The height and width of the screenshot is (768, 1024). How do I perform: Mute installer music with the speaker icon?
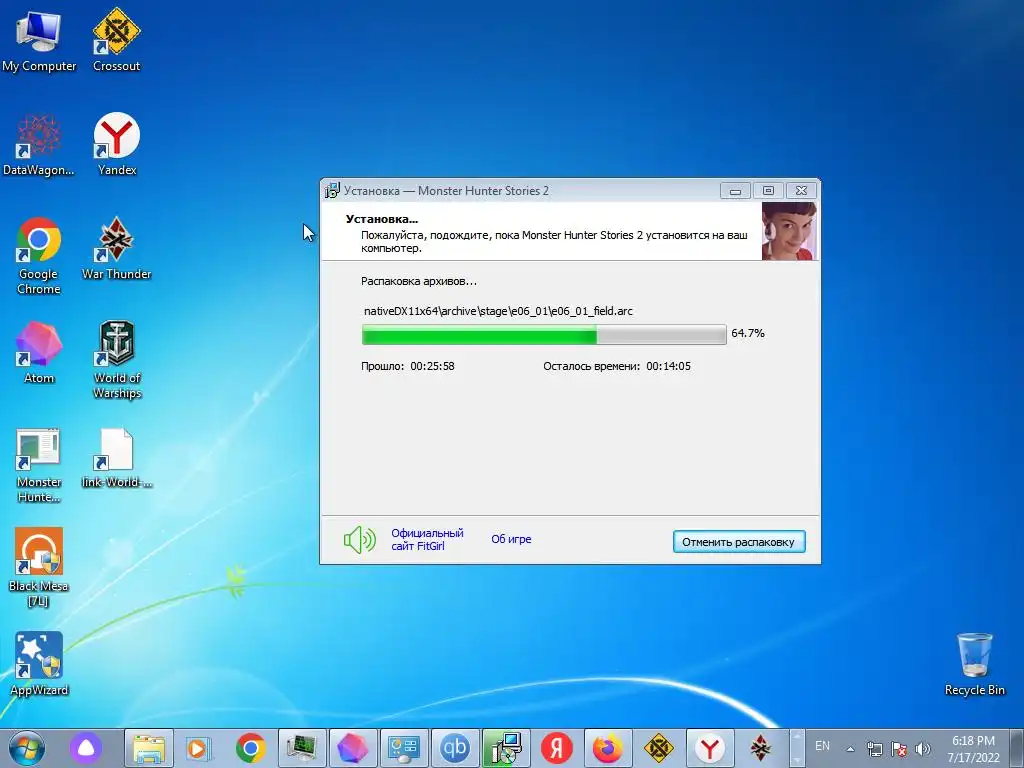(x=359, y=540)
